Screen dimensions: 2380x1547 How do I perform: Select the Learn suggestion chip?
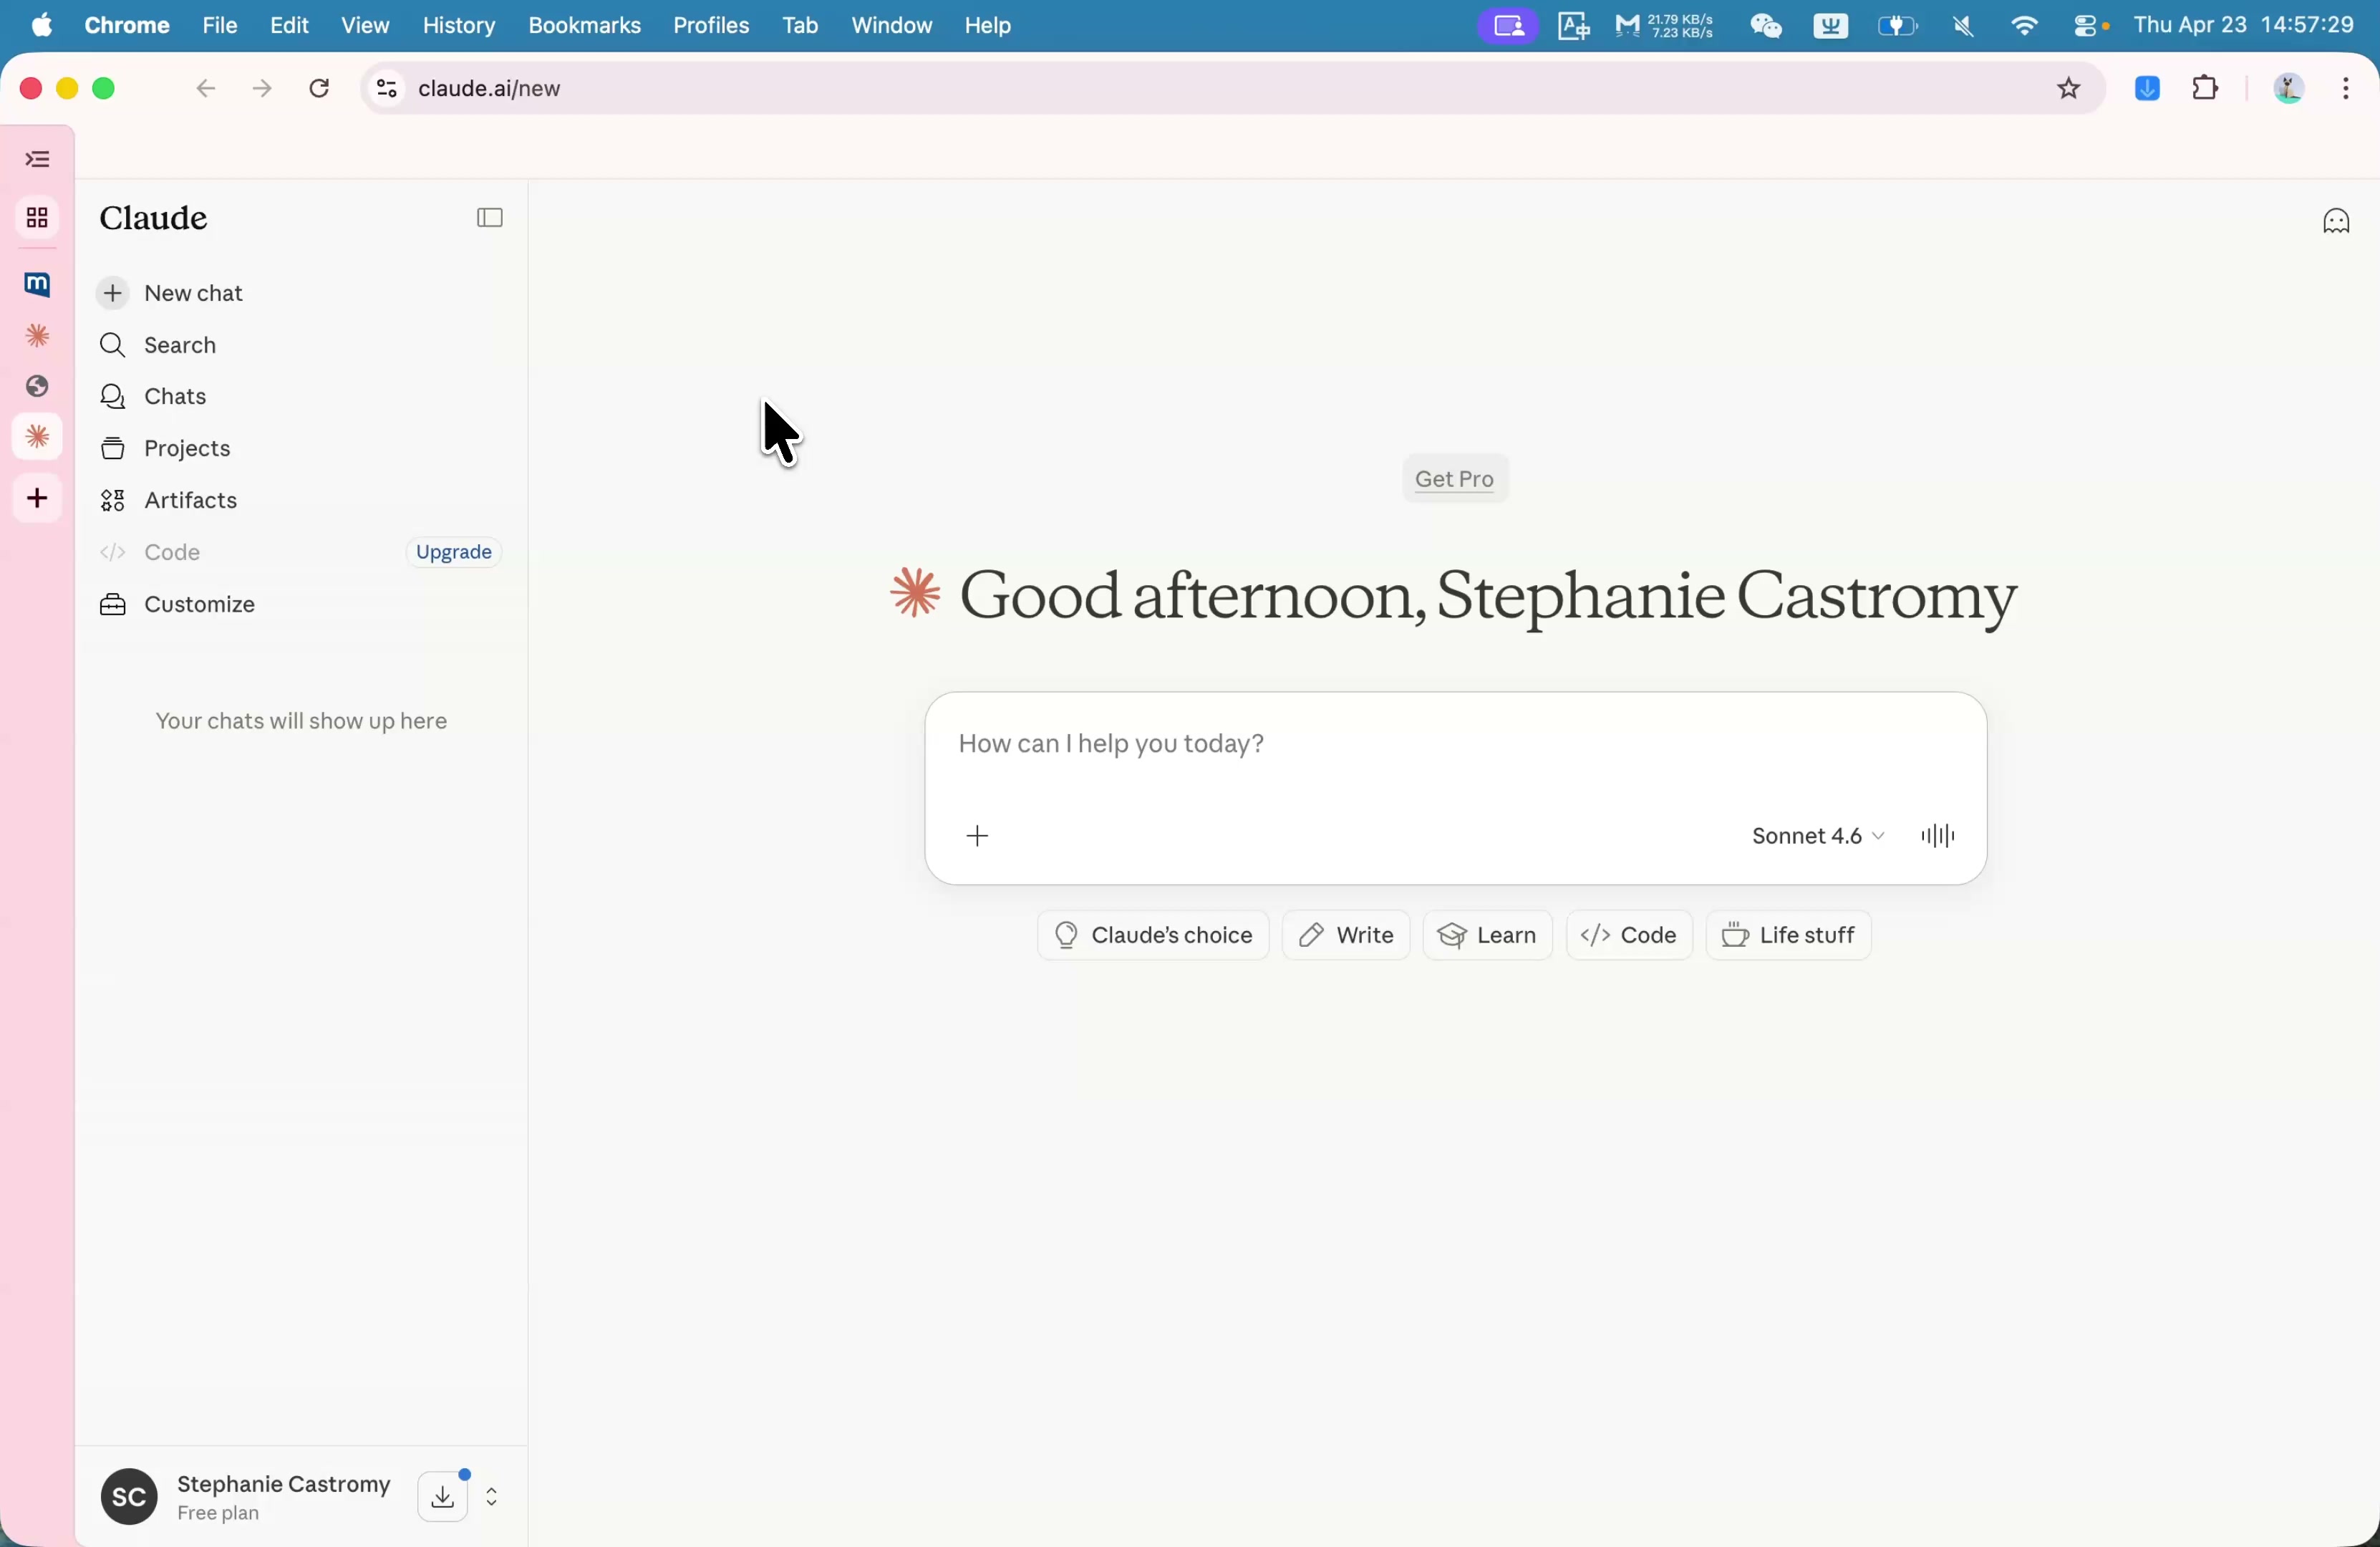(1488, 936)
